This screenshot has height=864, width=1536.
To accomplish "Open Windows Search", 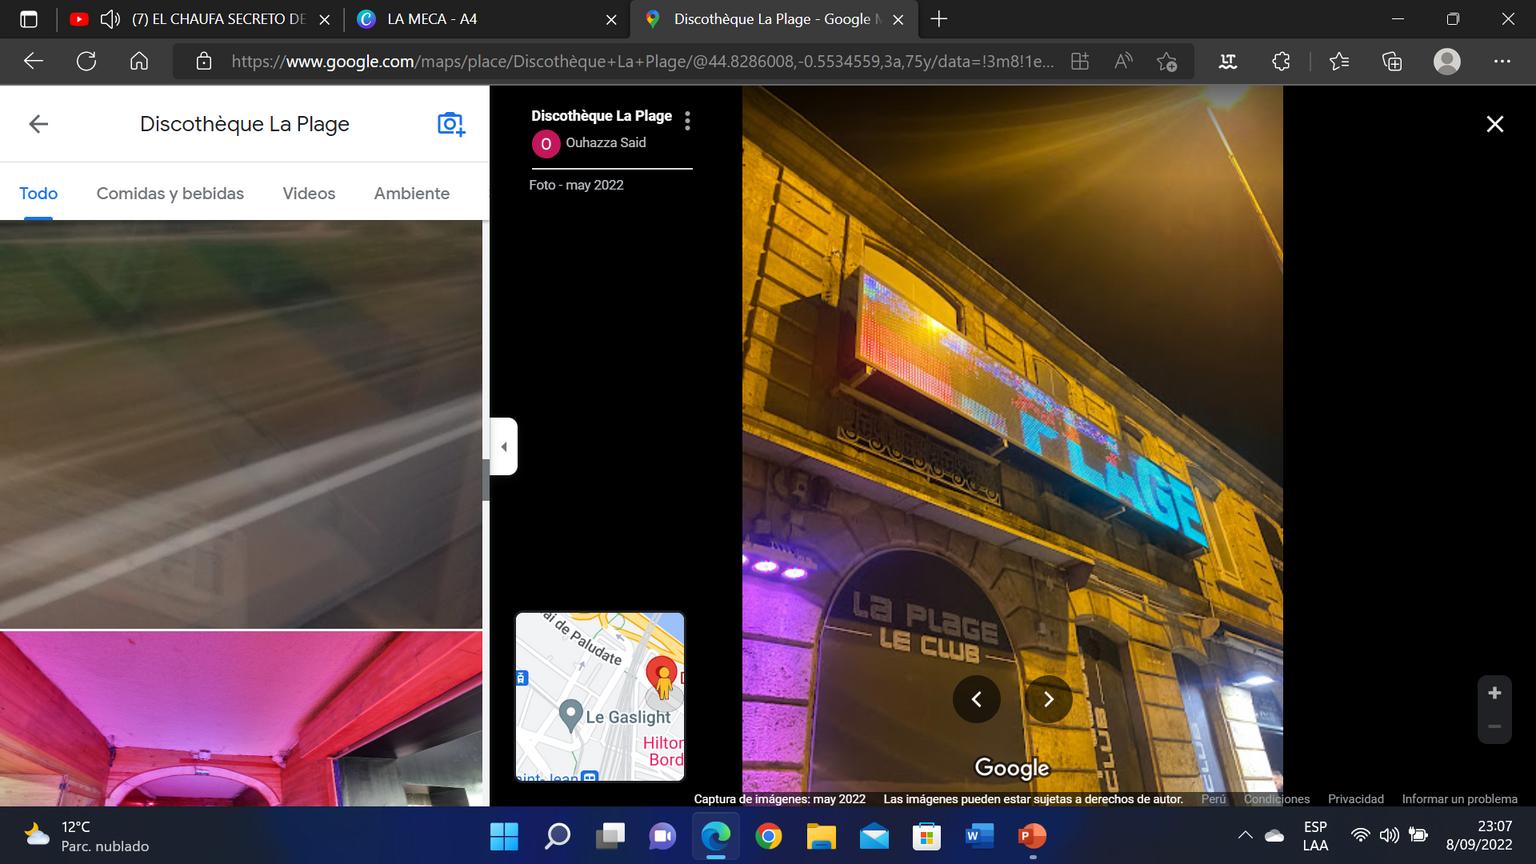I will (x=557, y=836).
